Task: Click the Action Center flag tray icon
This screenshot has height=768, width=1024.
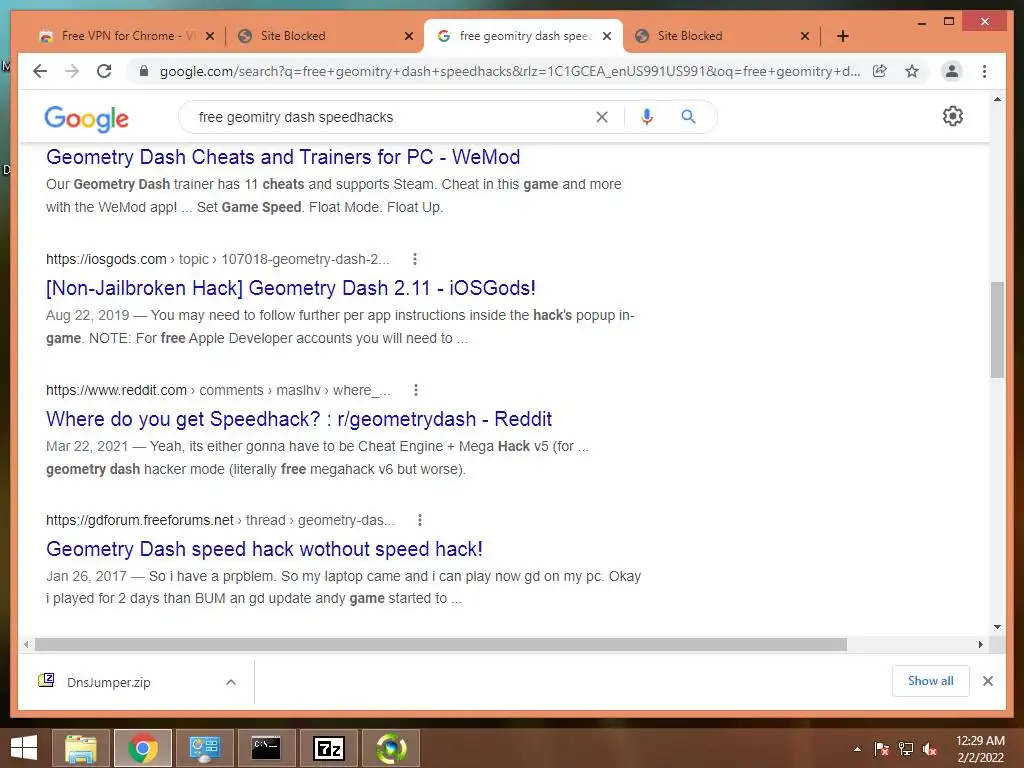Action: (x=882, y=749)
